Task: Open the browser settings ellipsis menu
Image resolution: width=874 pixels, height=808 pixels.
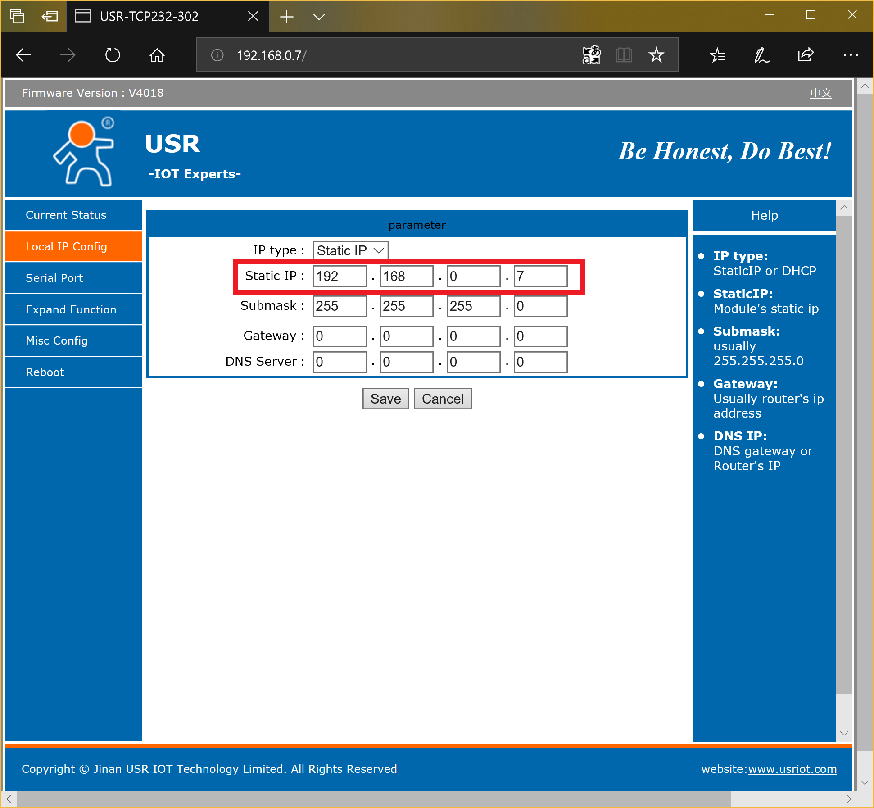Action: [851, 55]
